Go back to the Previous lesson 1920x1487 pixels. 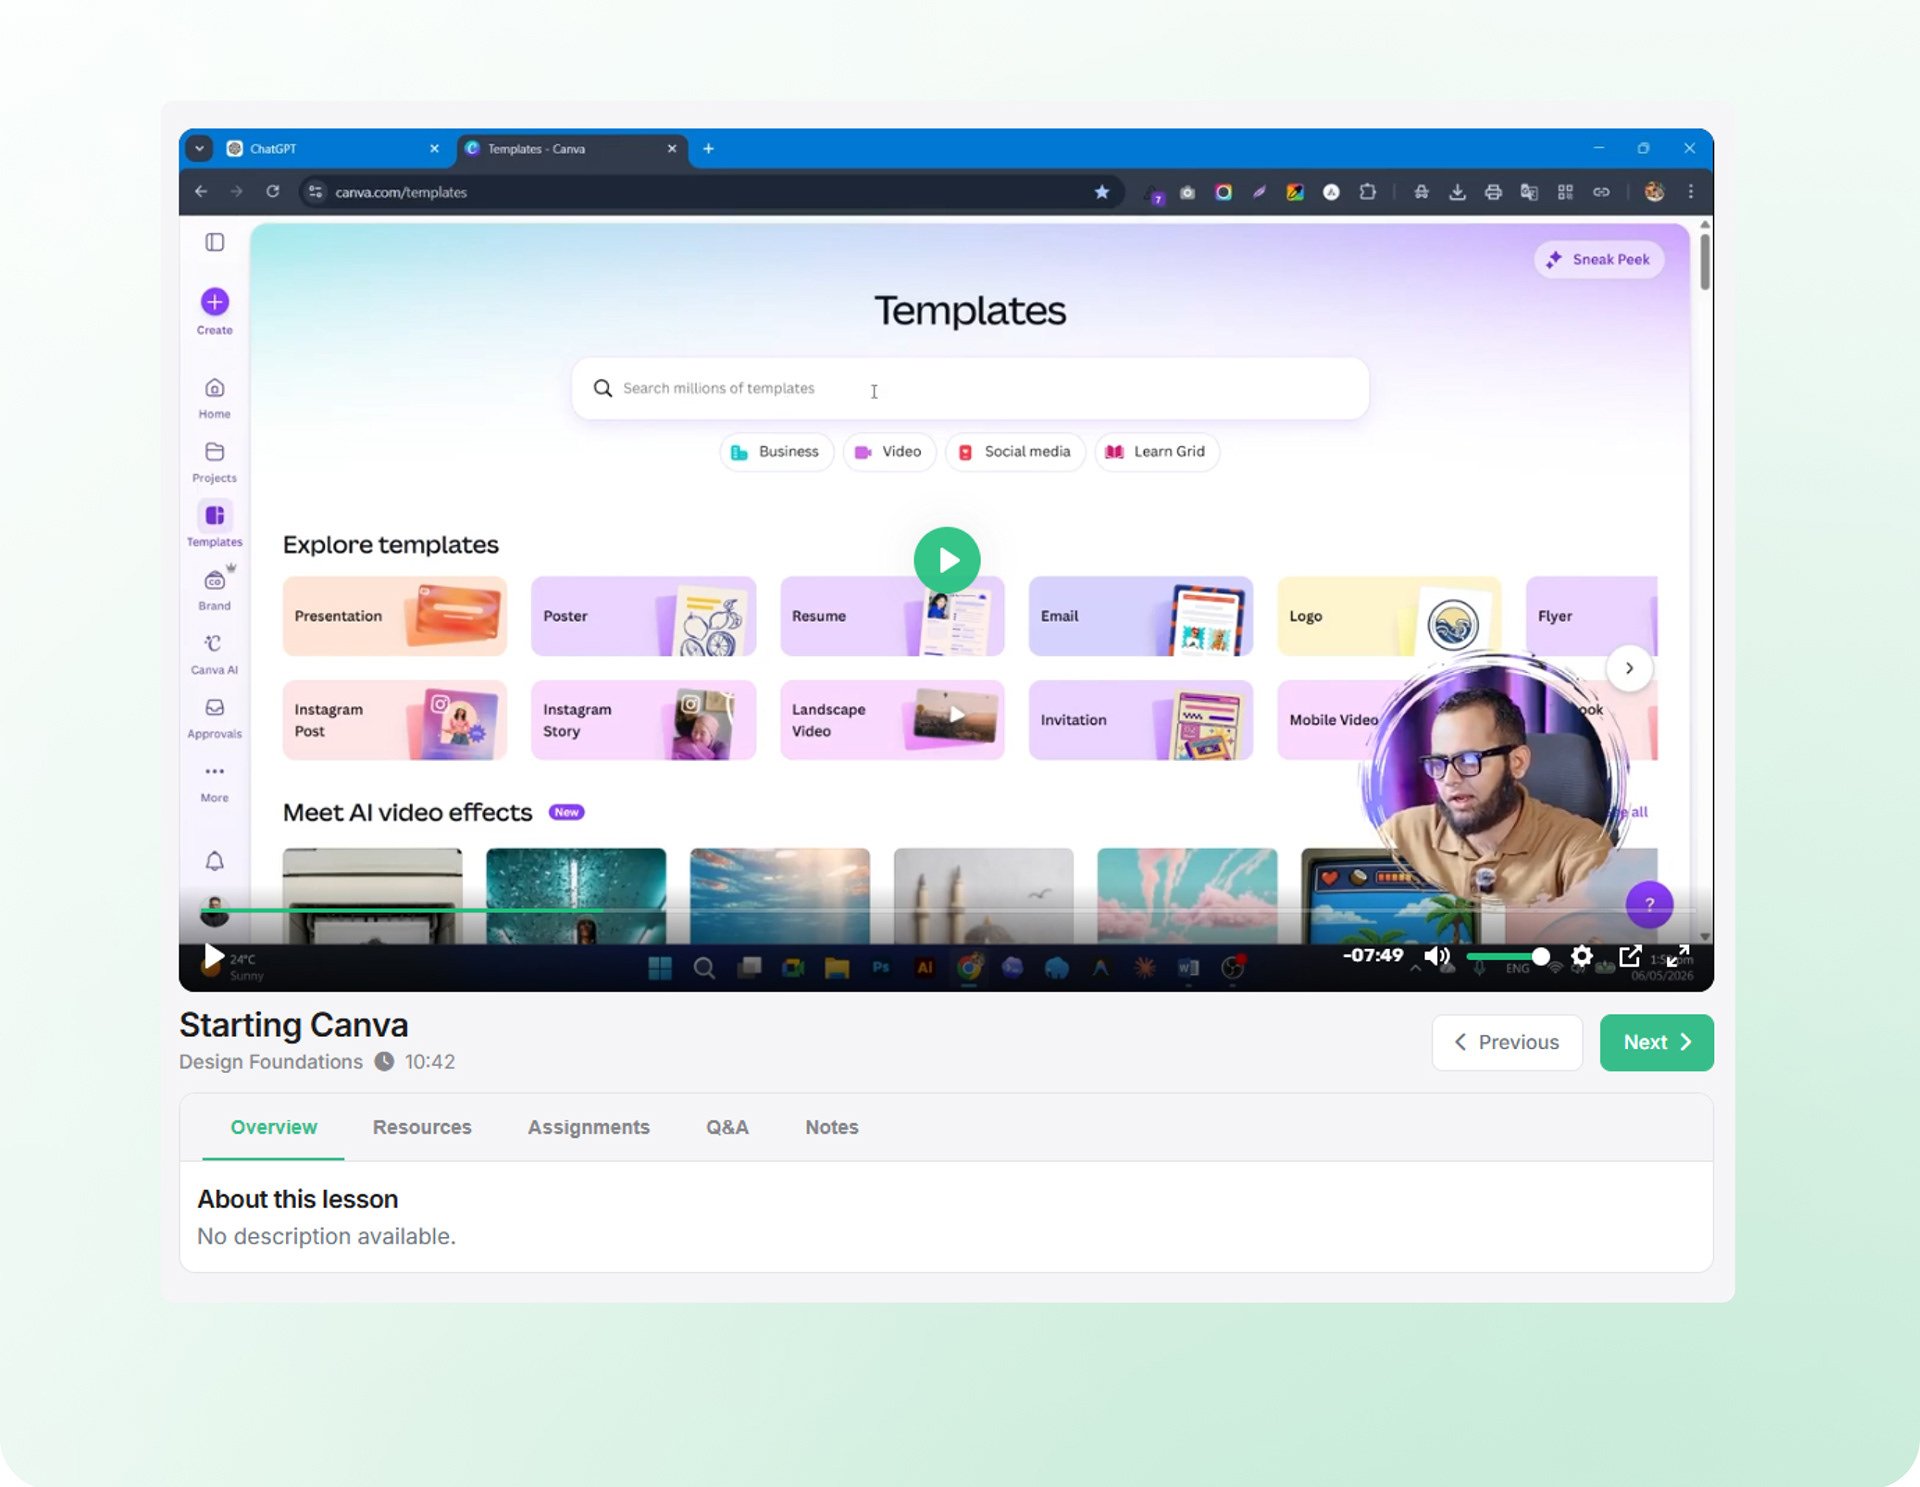(x=1507, y=1042)
